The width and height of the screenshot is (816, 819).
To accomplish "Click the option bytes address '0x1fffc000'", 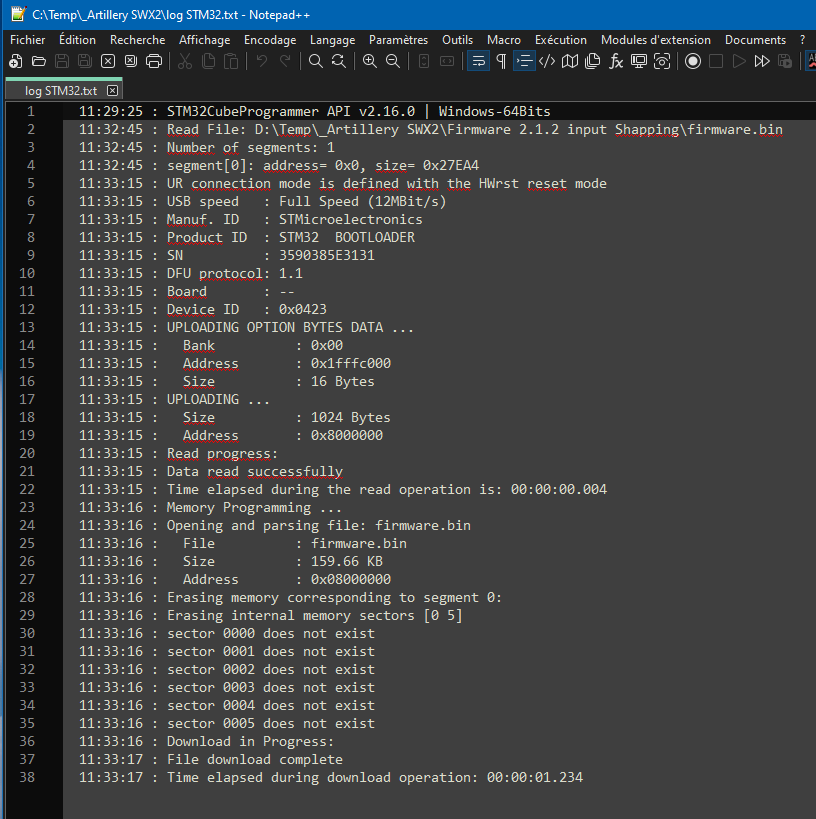I will coord(351,363).
